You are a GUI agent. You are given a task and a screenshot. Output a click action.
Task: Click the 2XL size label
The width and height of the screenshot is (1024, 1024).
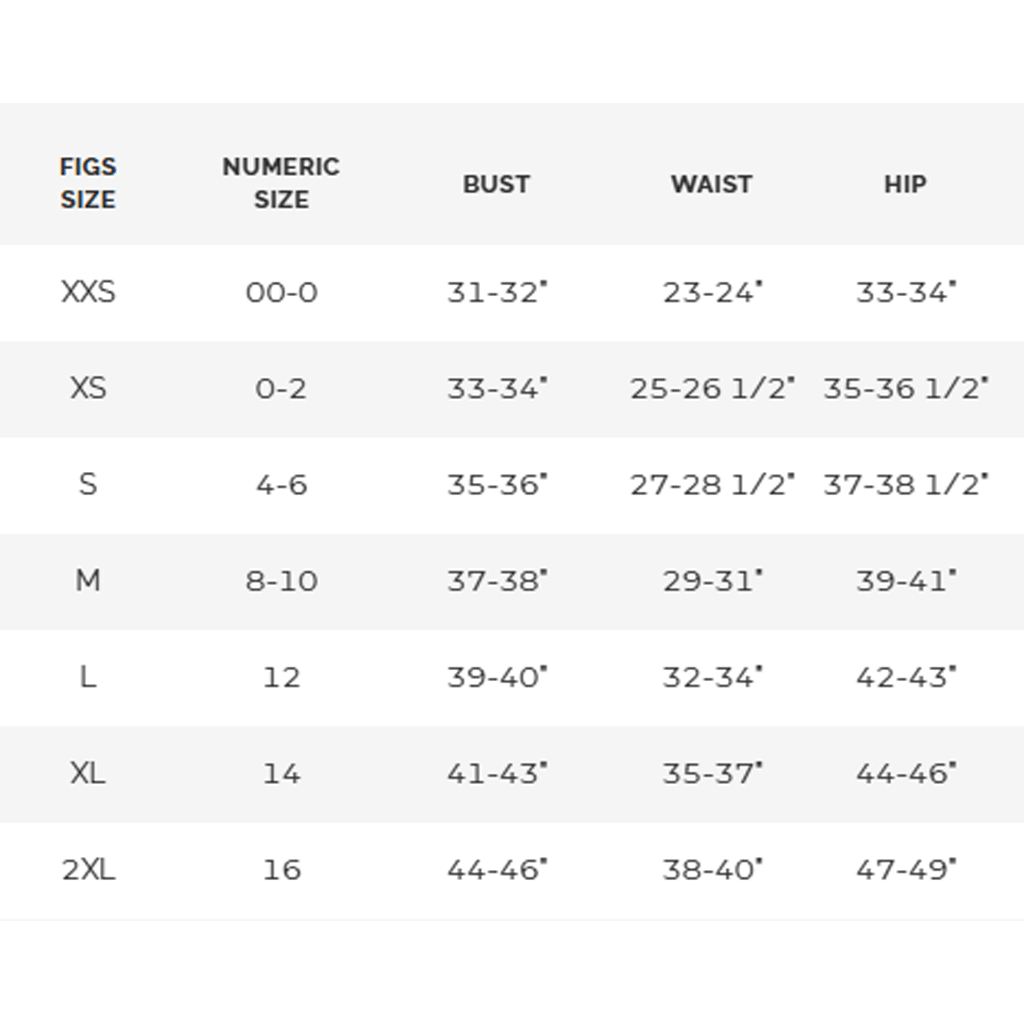click(x=88, y=869)
